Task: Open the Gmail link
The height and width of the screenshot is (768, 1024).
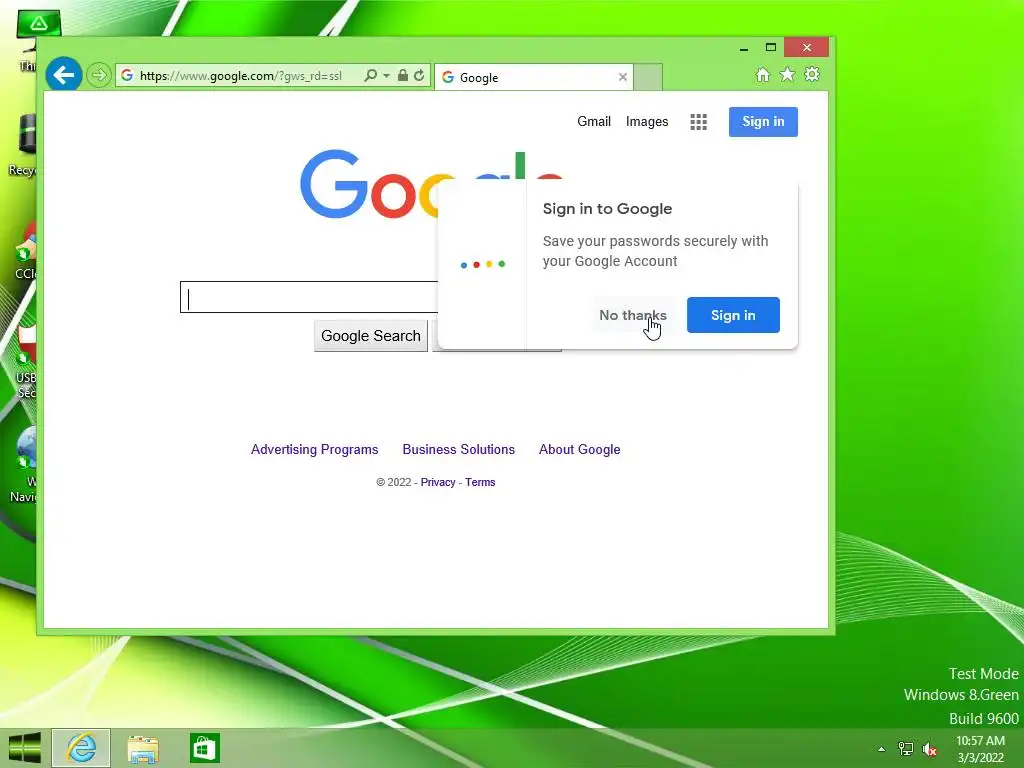Action: point(594,121)
